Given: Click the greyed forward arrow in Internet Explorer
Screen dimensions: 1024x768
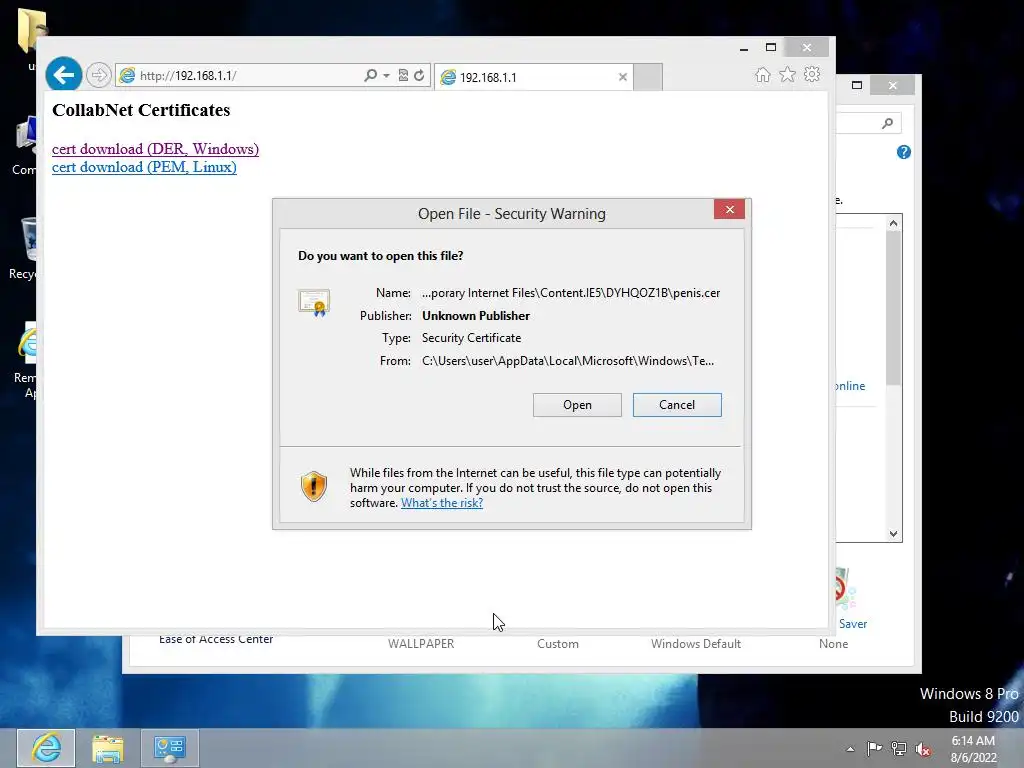Looking at the screenshot, I should coord(98,75).
